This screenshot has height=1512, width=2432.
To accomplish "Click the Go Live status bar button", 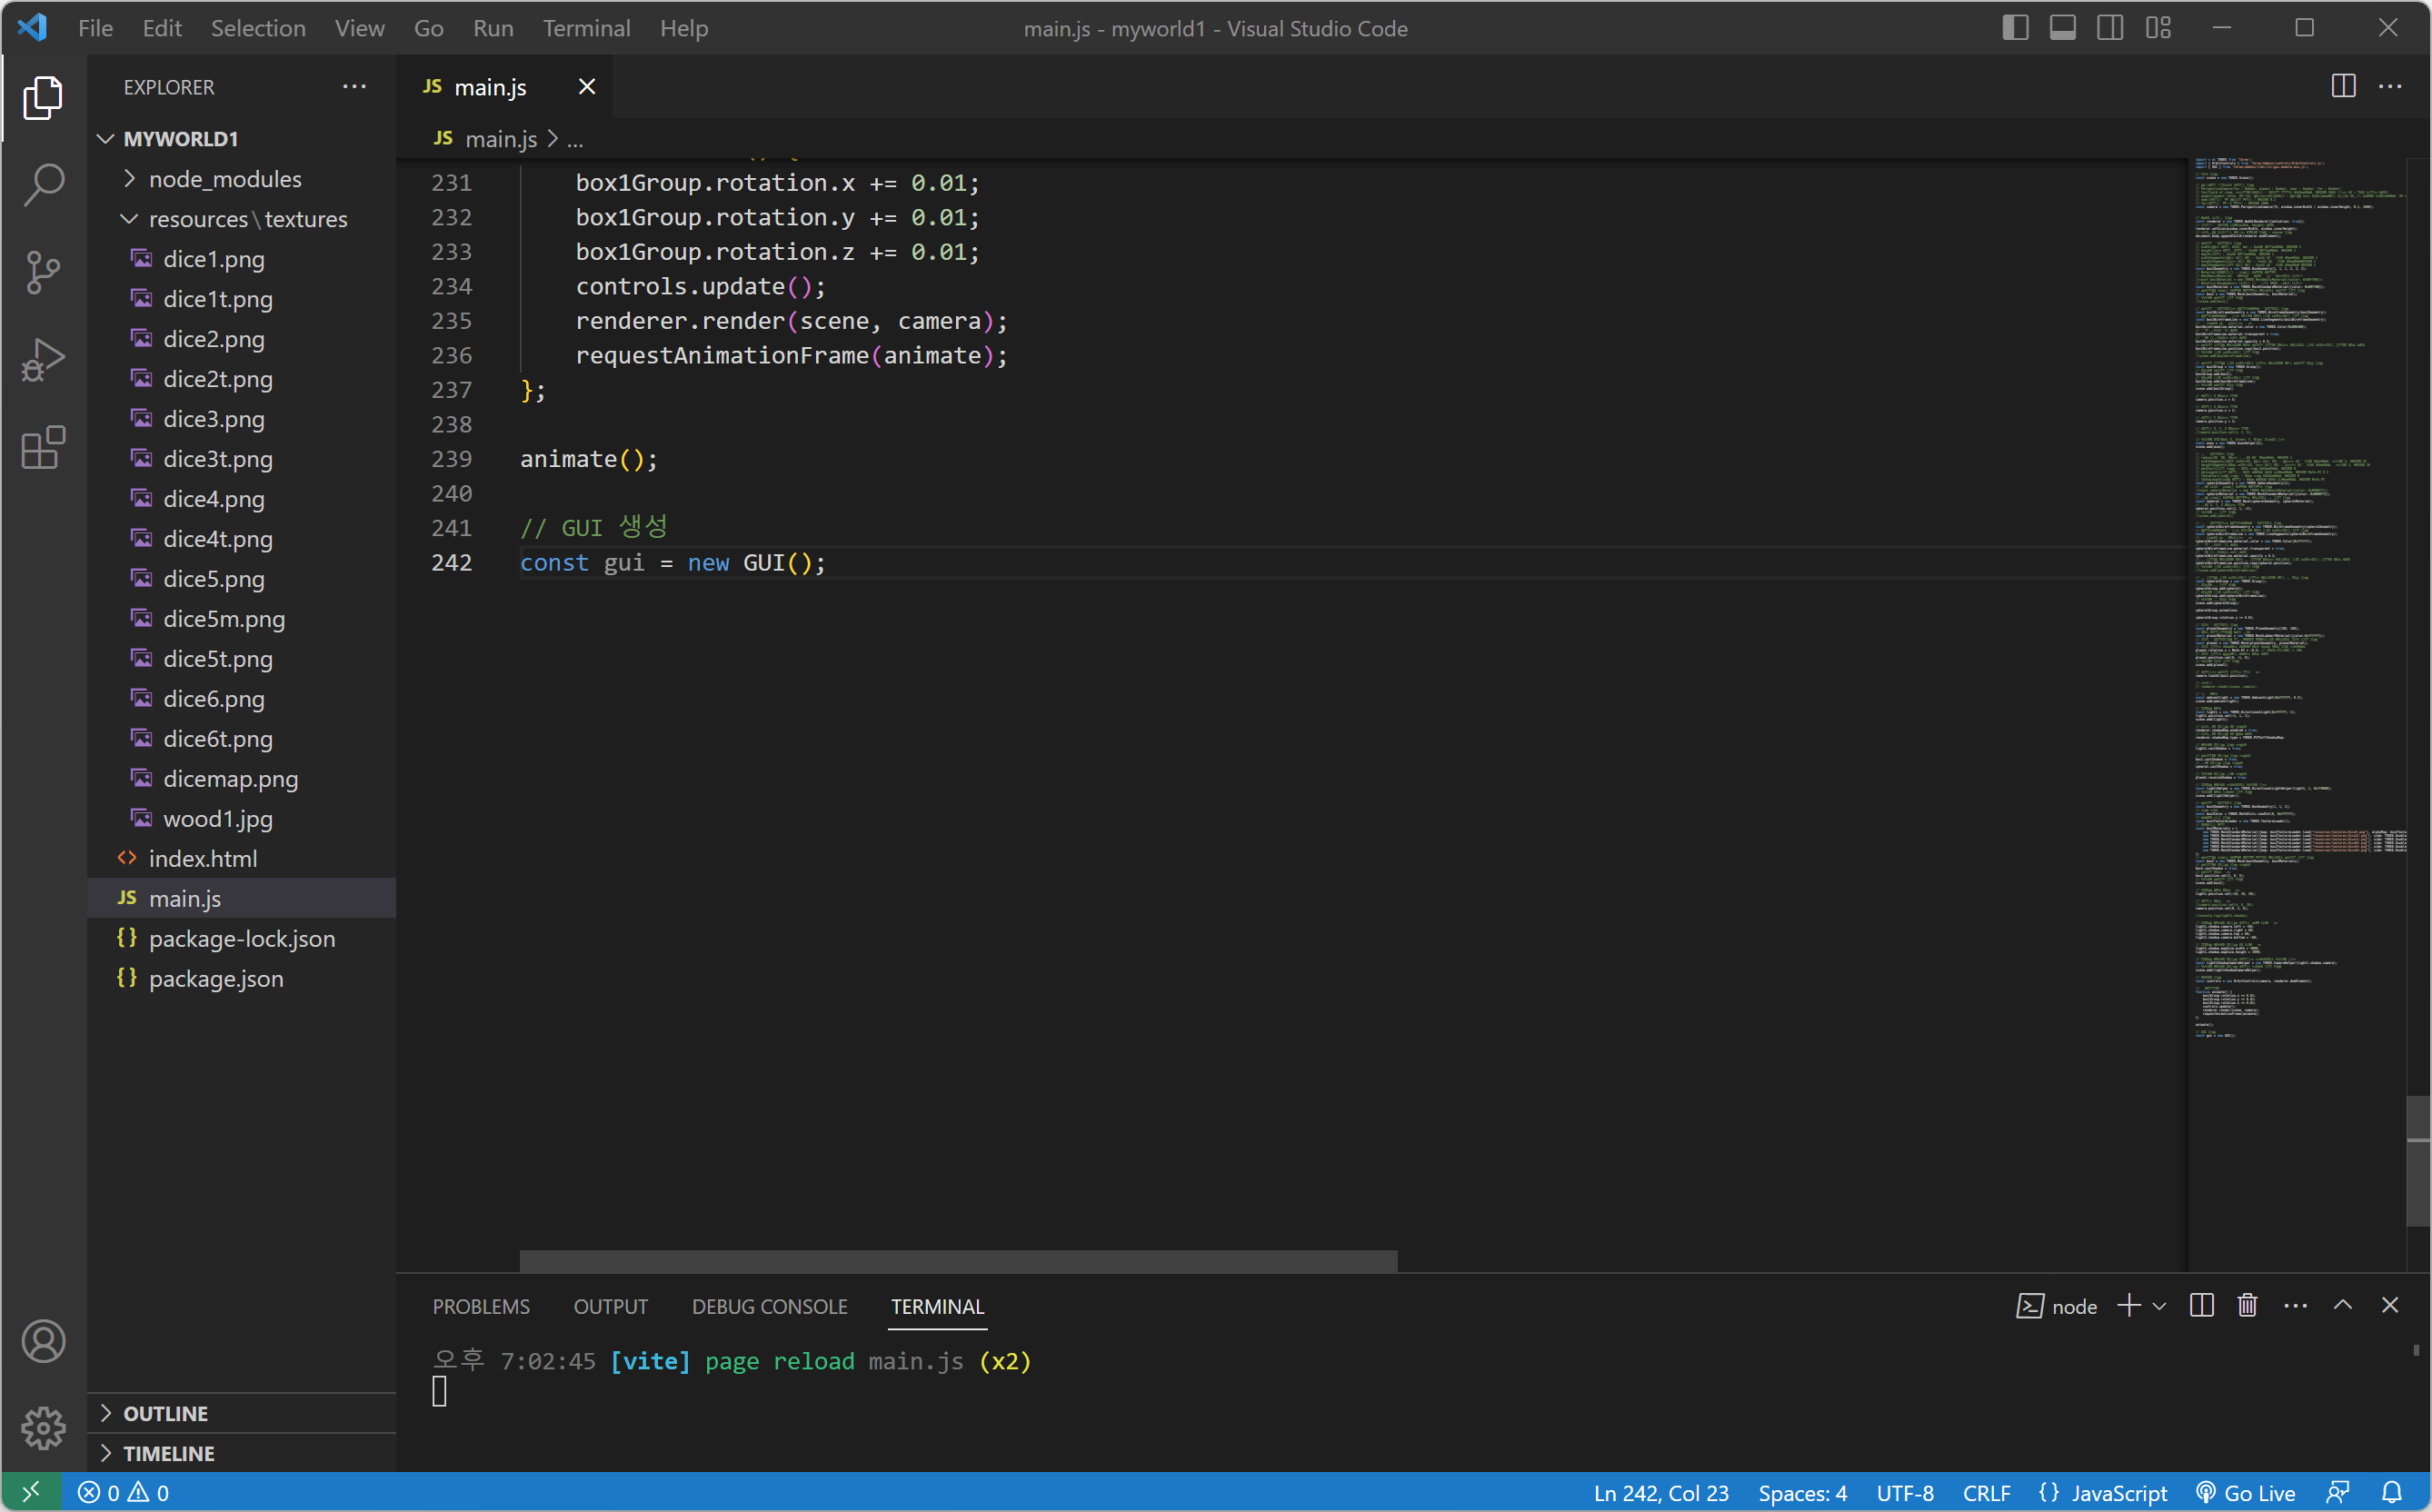I will (x=2246, y=1493).
